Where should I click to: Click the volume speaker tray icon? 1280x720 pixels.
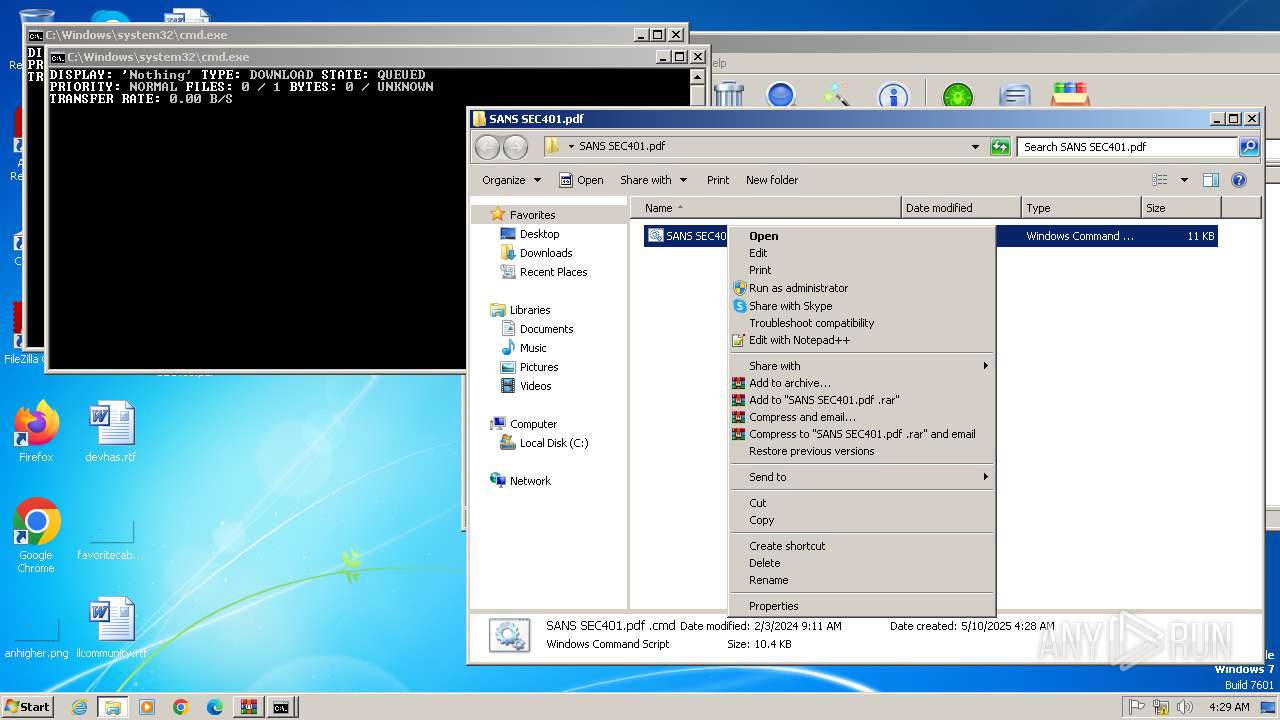point(1185,707)
